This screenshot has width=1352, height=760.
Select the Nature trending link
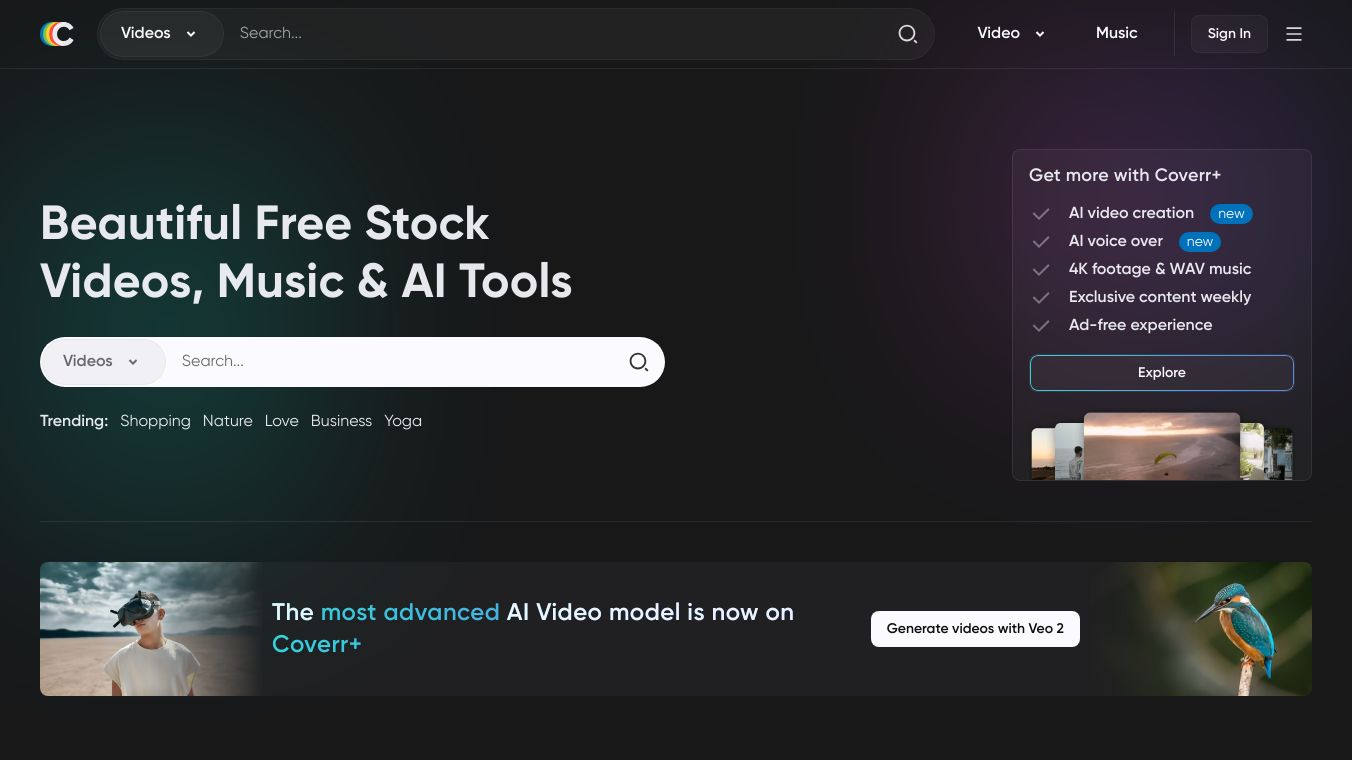point(227,421)
